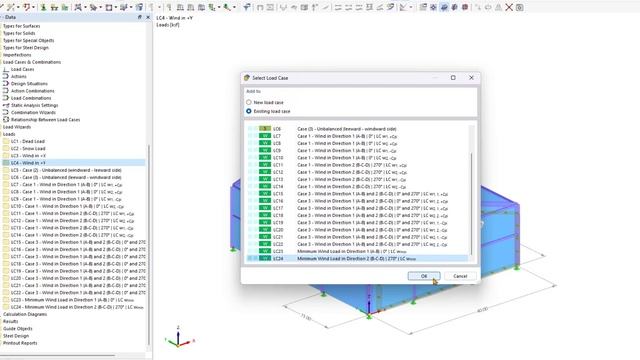The width and height of the screenshot is (640, 360).
Task: Select the LC8 row in the dialog list
Action: tap(358, 143)
